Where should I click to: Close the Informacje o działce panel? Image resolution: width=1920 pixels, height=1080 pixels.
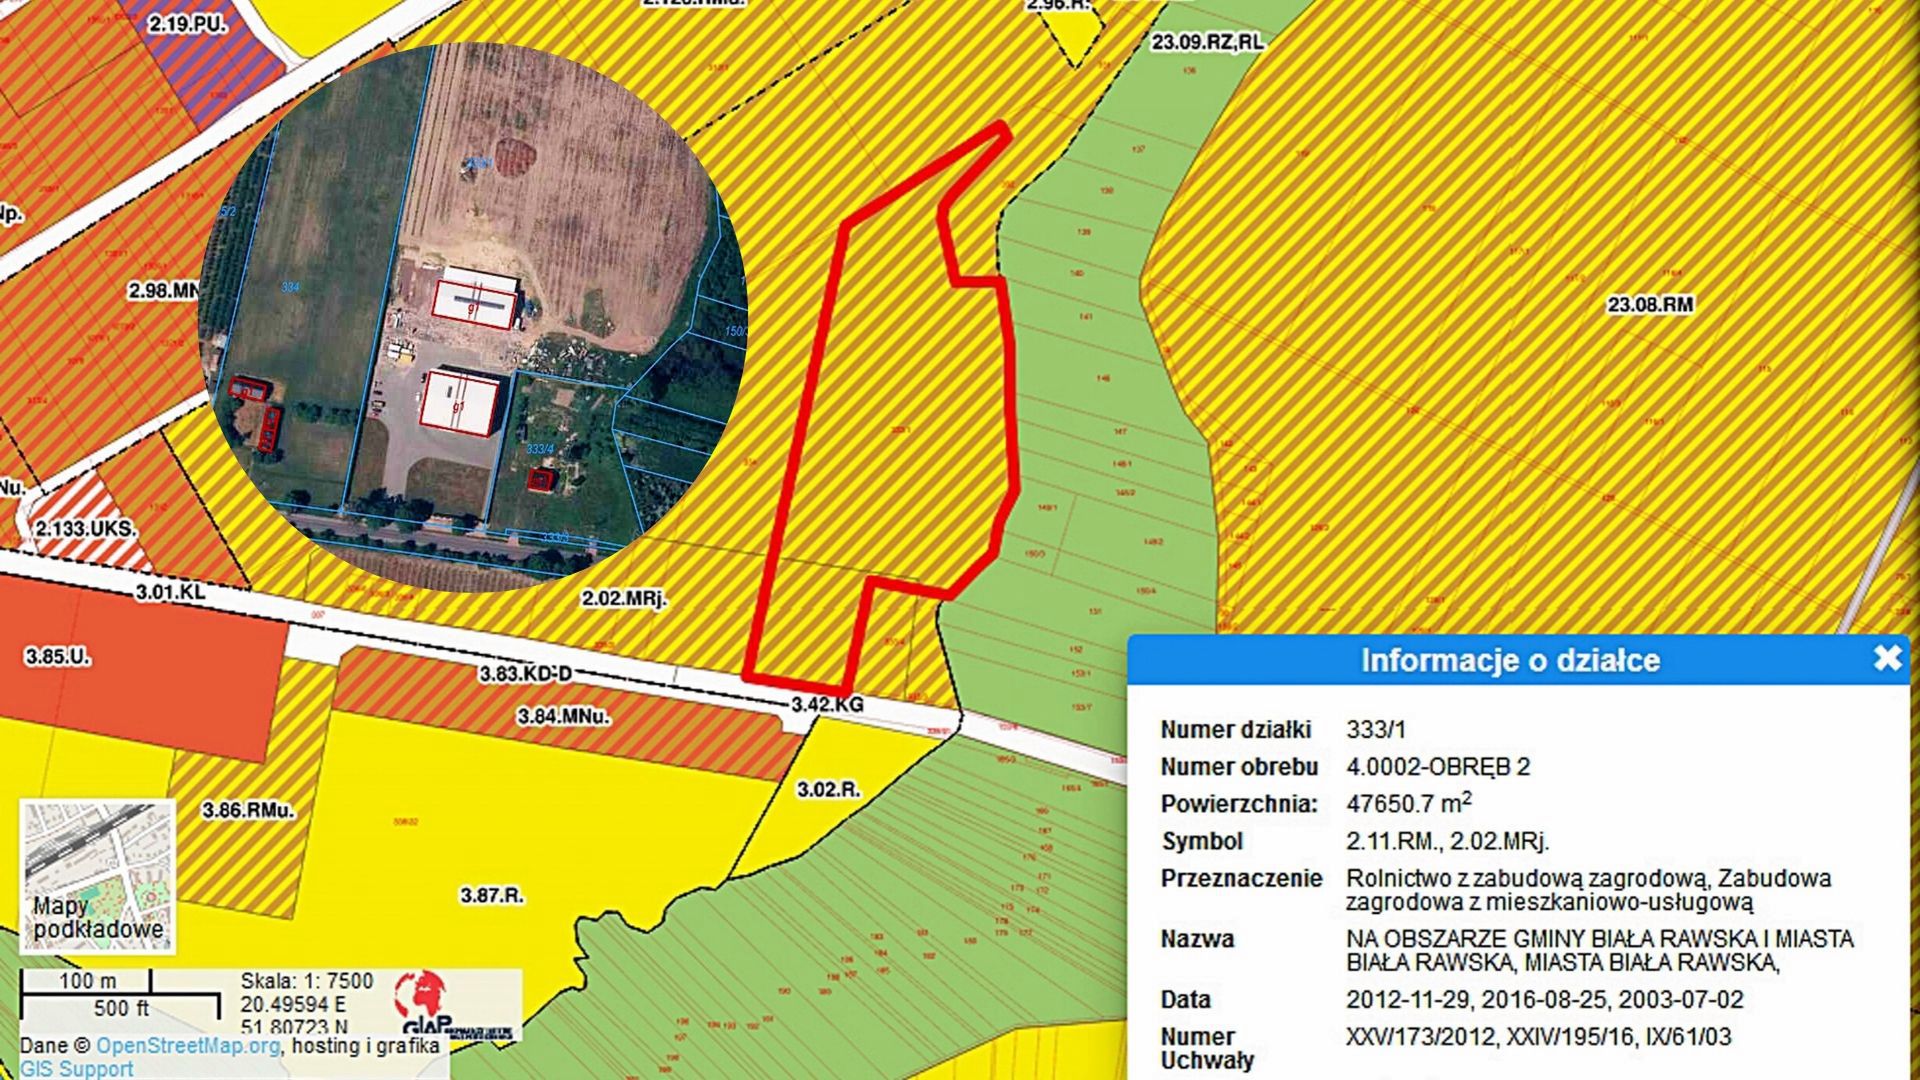pos(1886,658)
